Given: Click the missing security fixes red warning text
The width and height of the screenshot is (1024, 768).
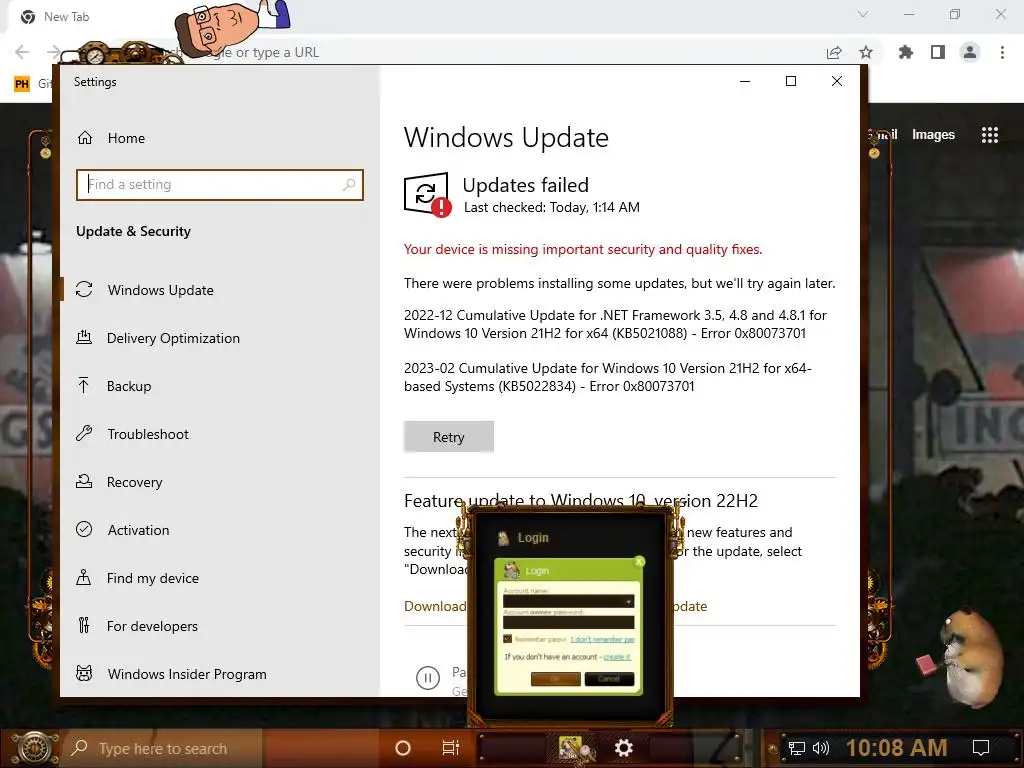Looking at the screenshot, I should [x=583, y=249].
